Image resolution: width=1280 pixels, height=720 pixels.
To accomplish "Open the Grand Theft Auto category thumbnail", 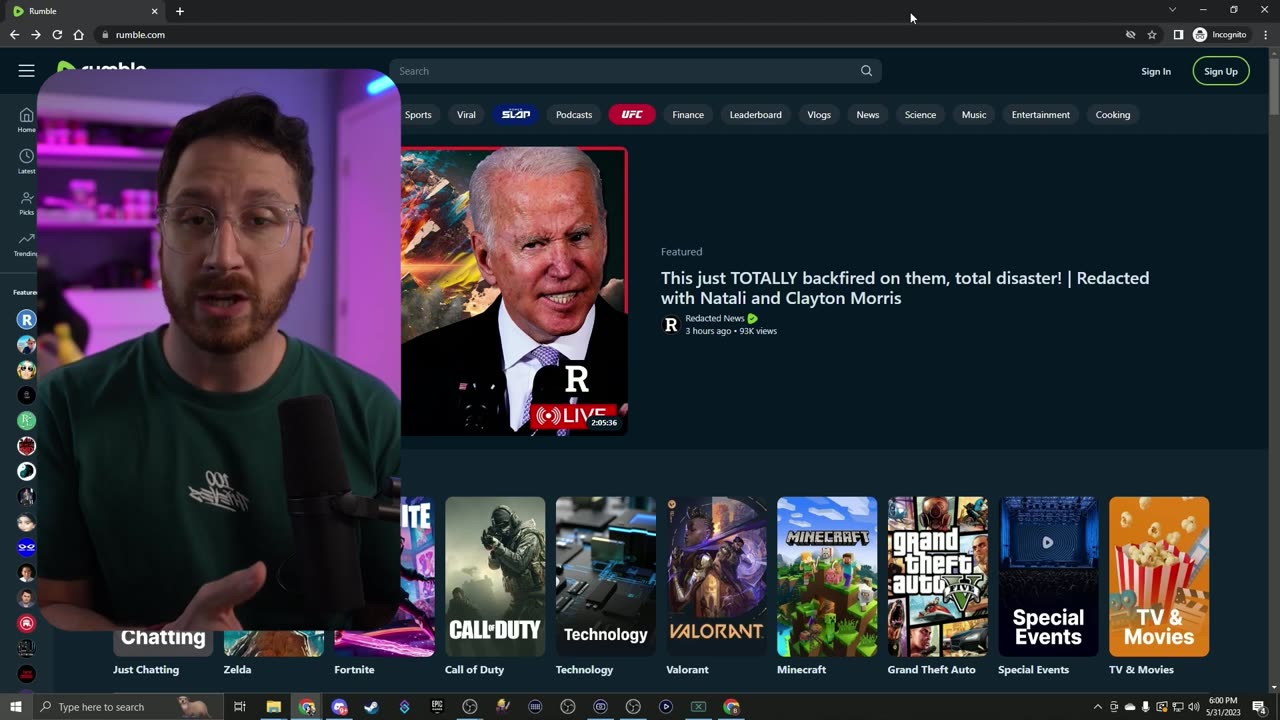I will point(938,576).
